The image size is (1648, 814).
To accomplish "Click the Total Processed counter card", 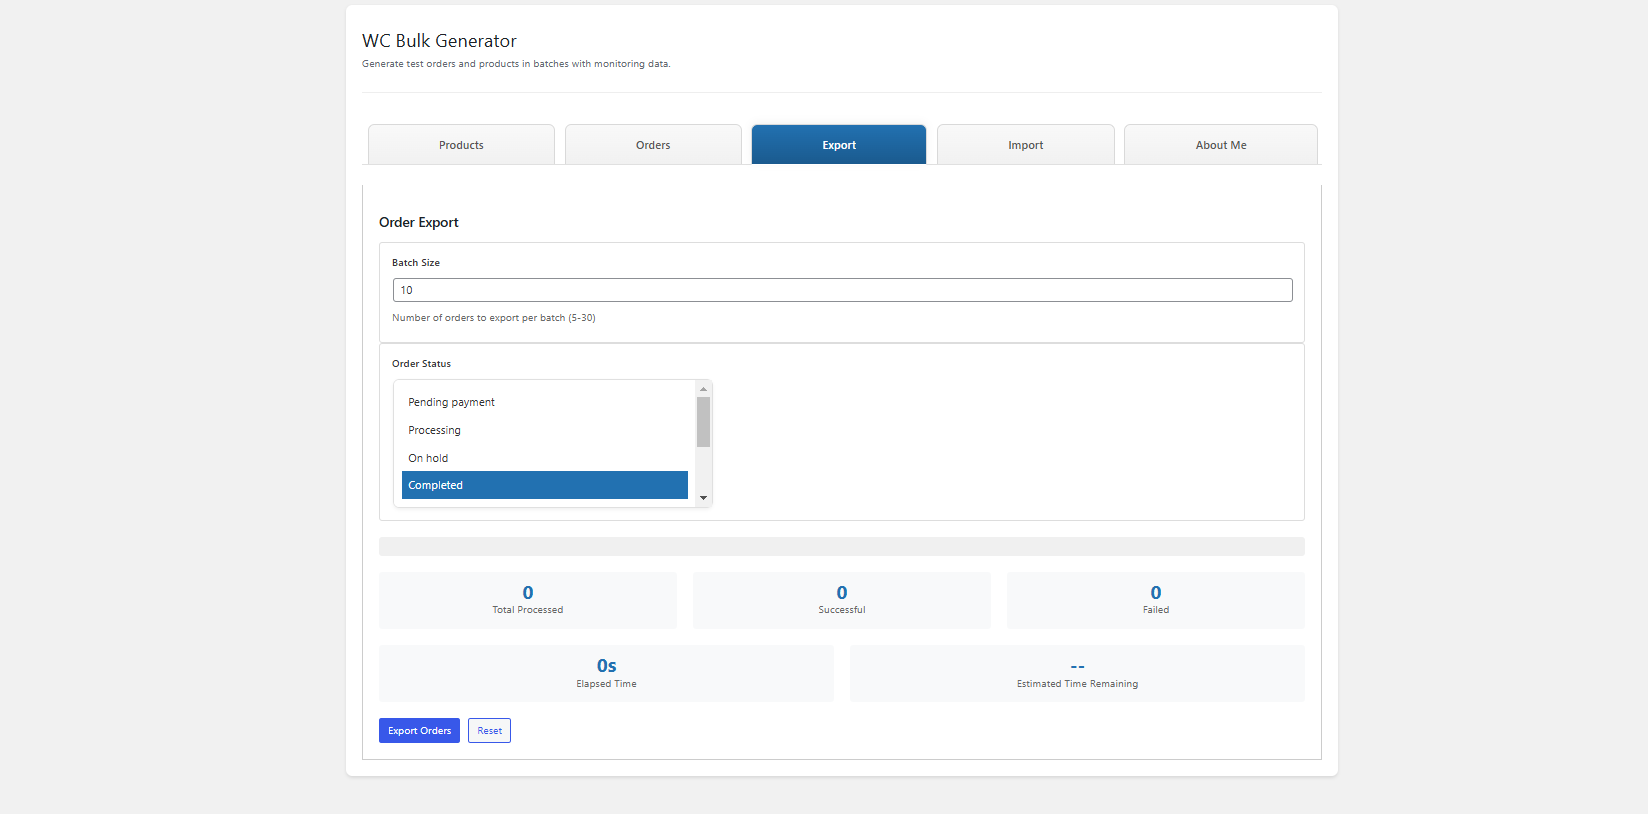I will [x=528, y=600].
